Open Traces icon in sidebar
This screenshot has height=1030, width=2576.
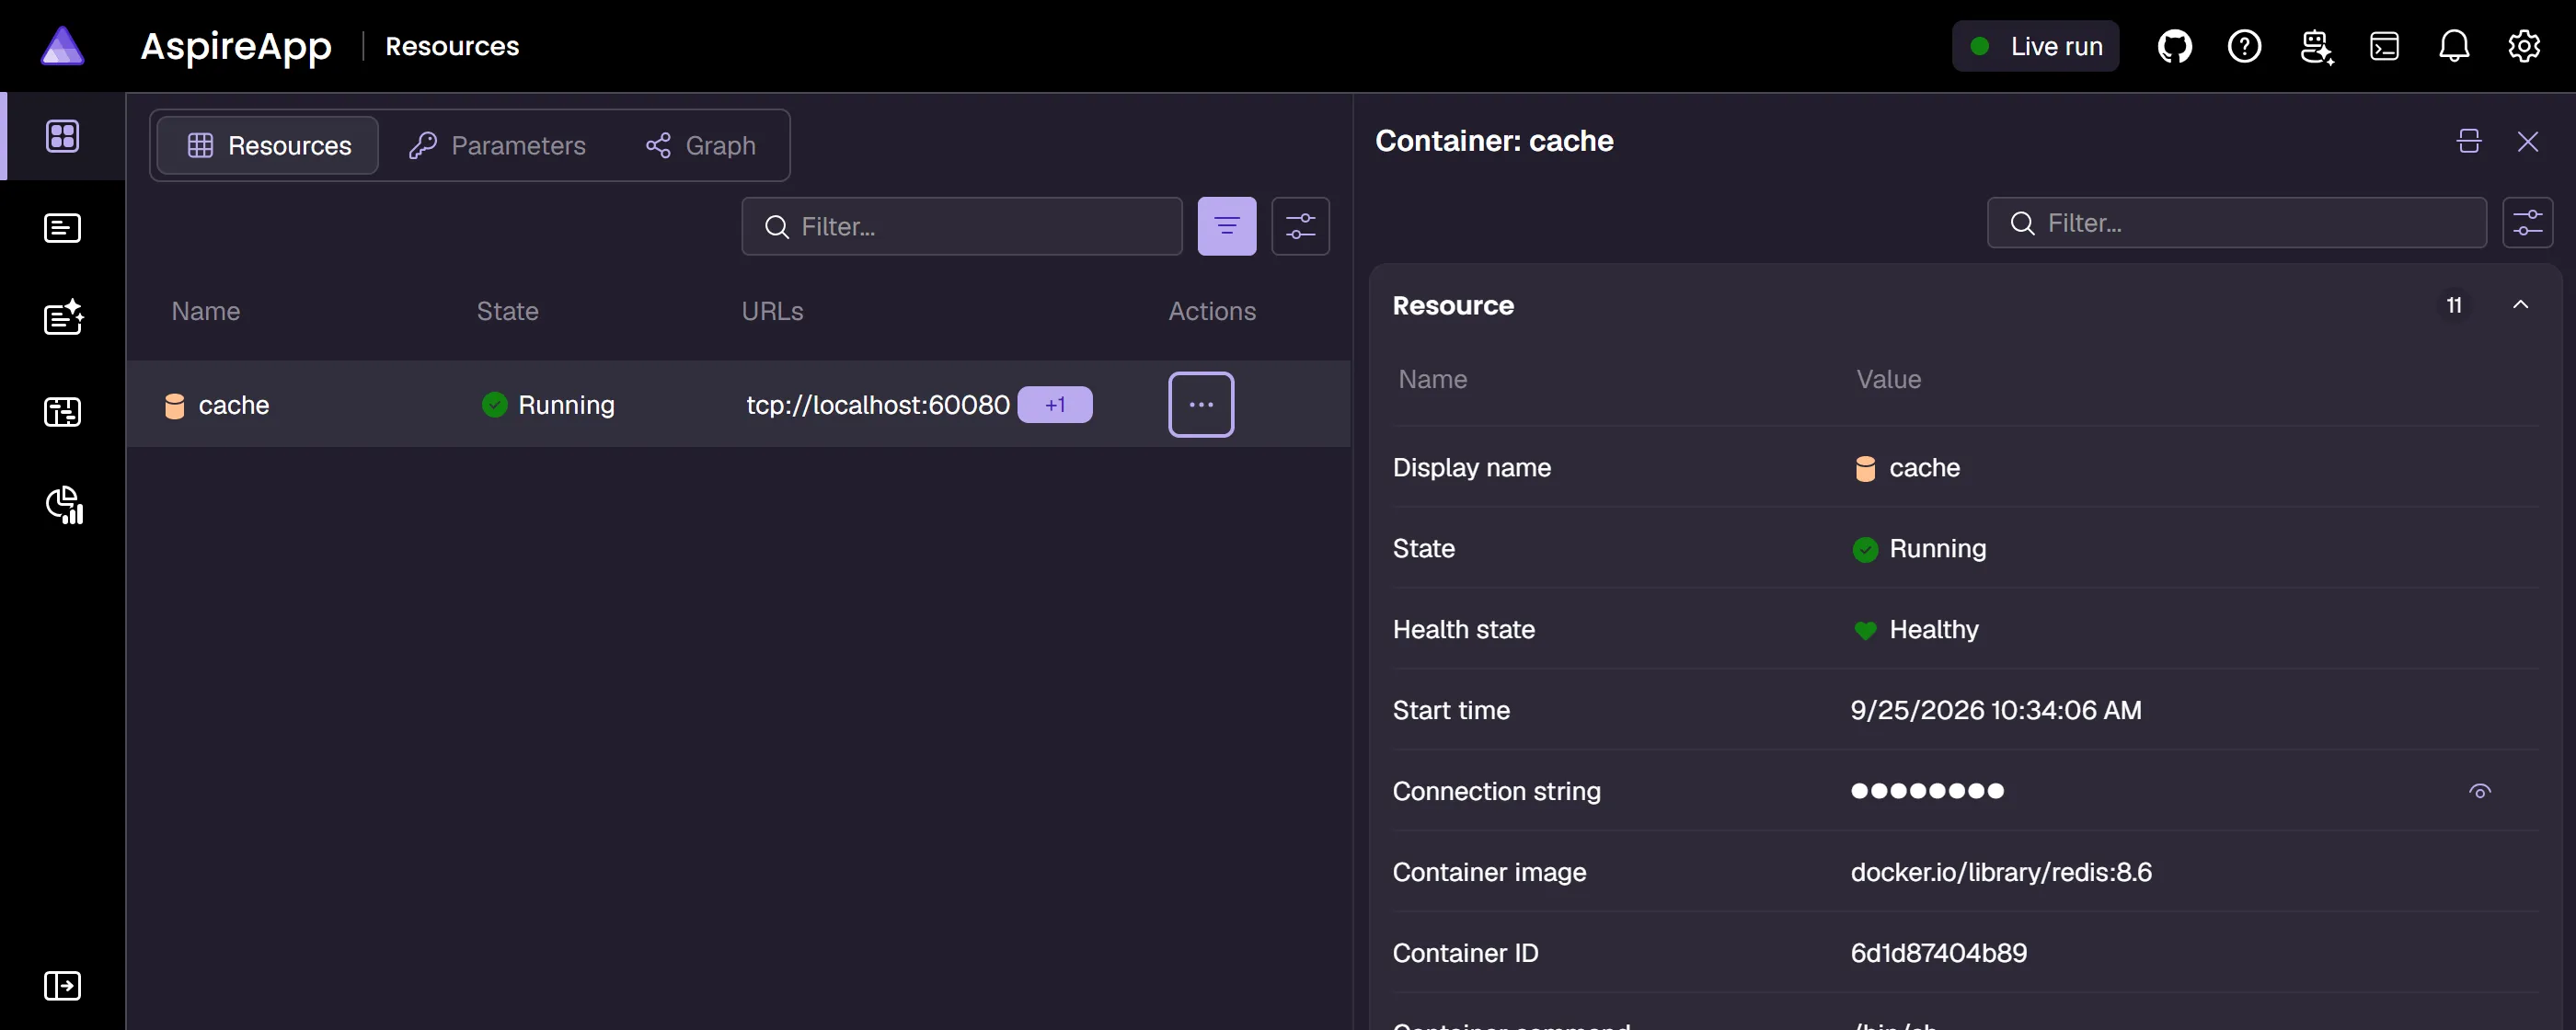click(x=62, y=411)
